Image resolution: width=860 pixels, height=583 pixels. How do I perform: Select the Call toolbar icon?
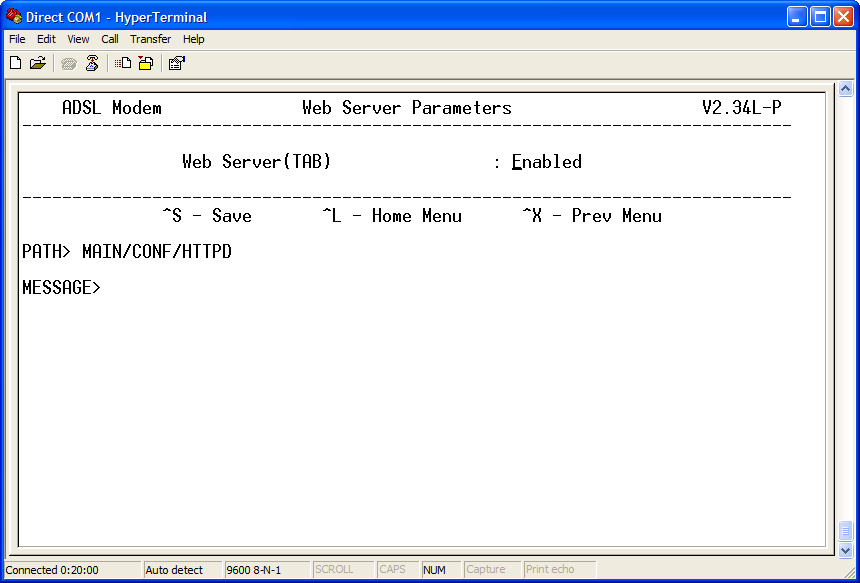[68, 62]
